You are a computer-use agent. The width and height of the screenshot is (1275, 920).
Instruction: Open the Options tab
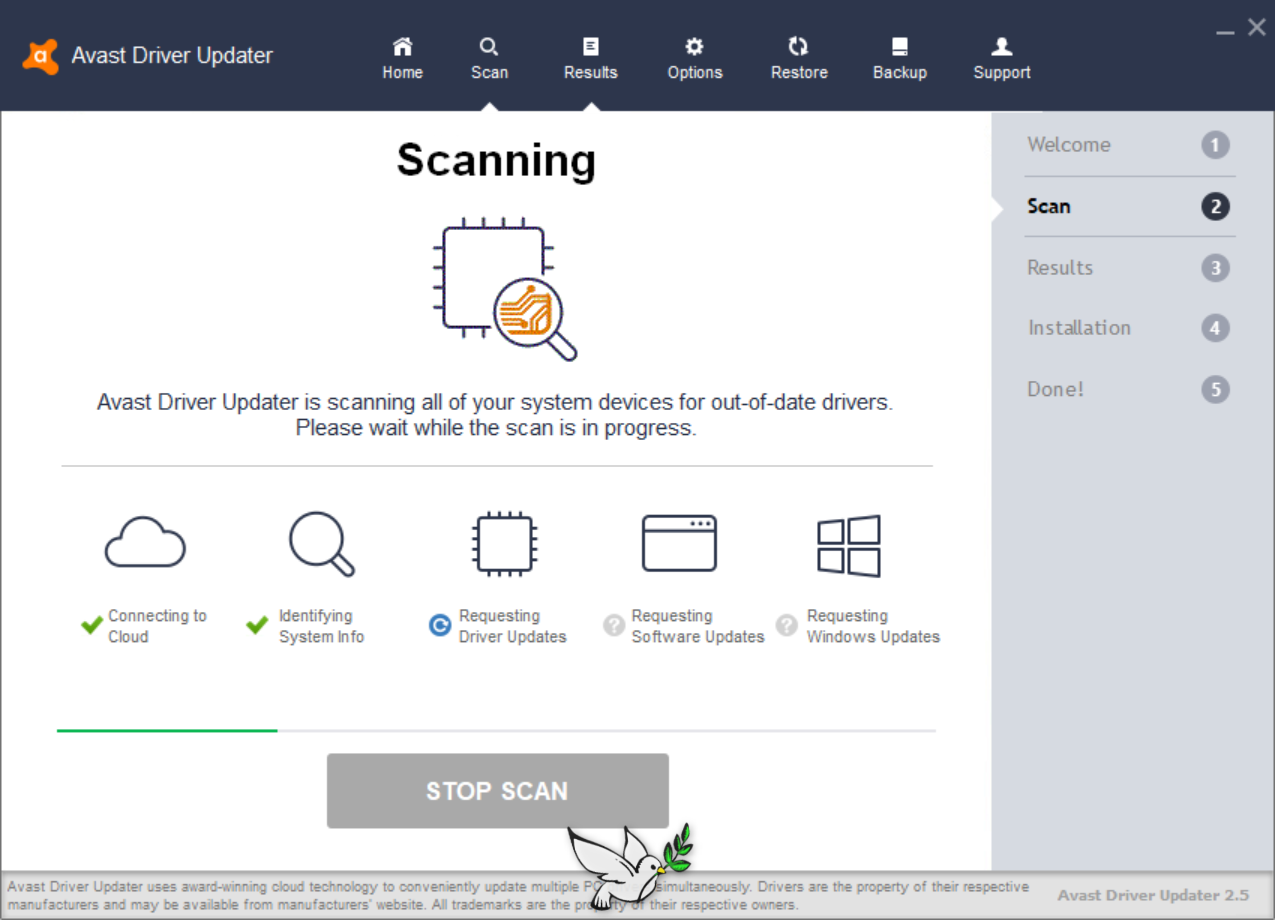(695, 59)
